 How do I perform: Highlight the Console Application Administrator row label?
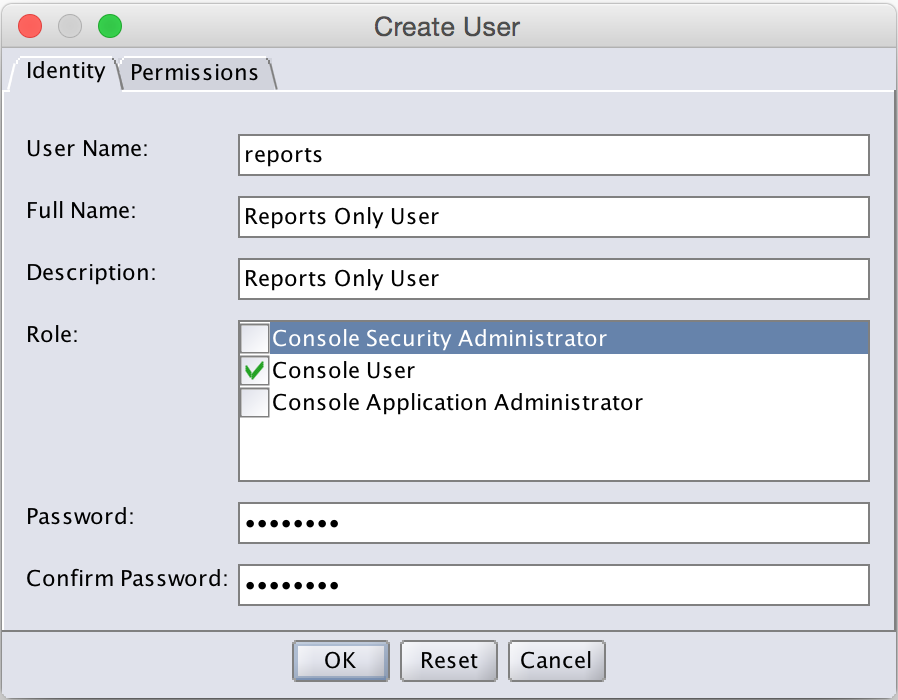(x=458, y=403)
